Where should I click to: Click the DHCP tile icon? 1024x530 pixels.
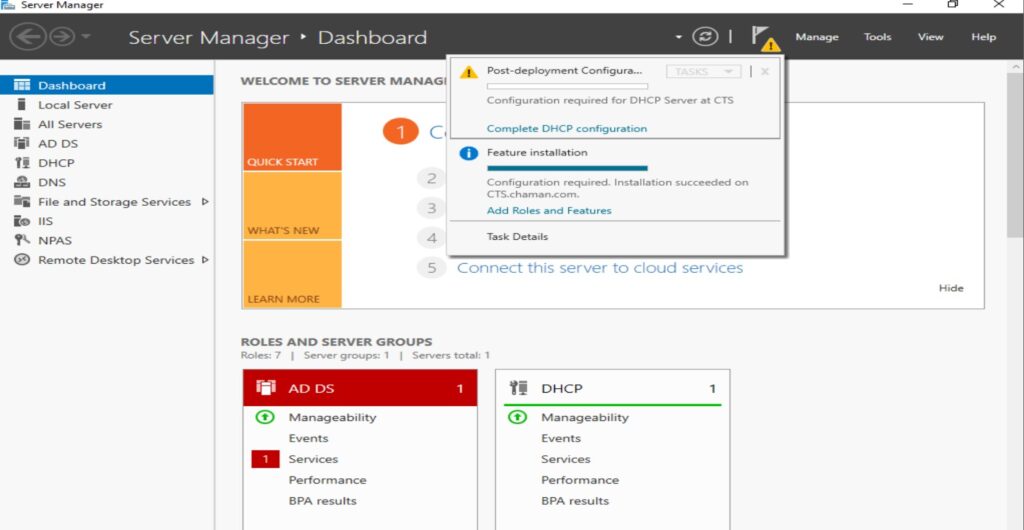click(x=519, y=388)
